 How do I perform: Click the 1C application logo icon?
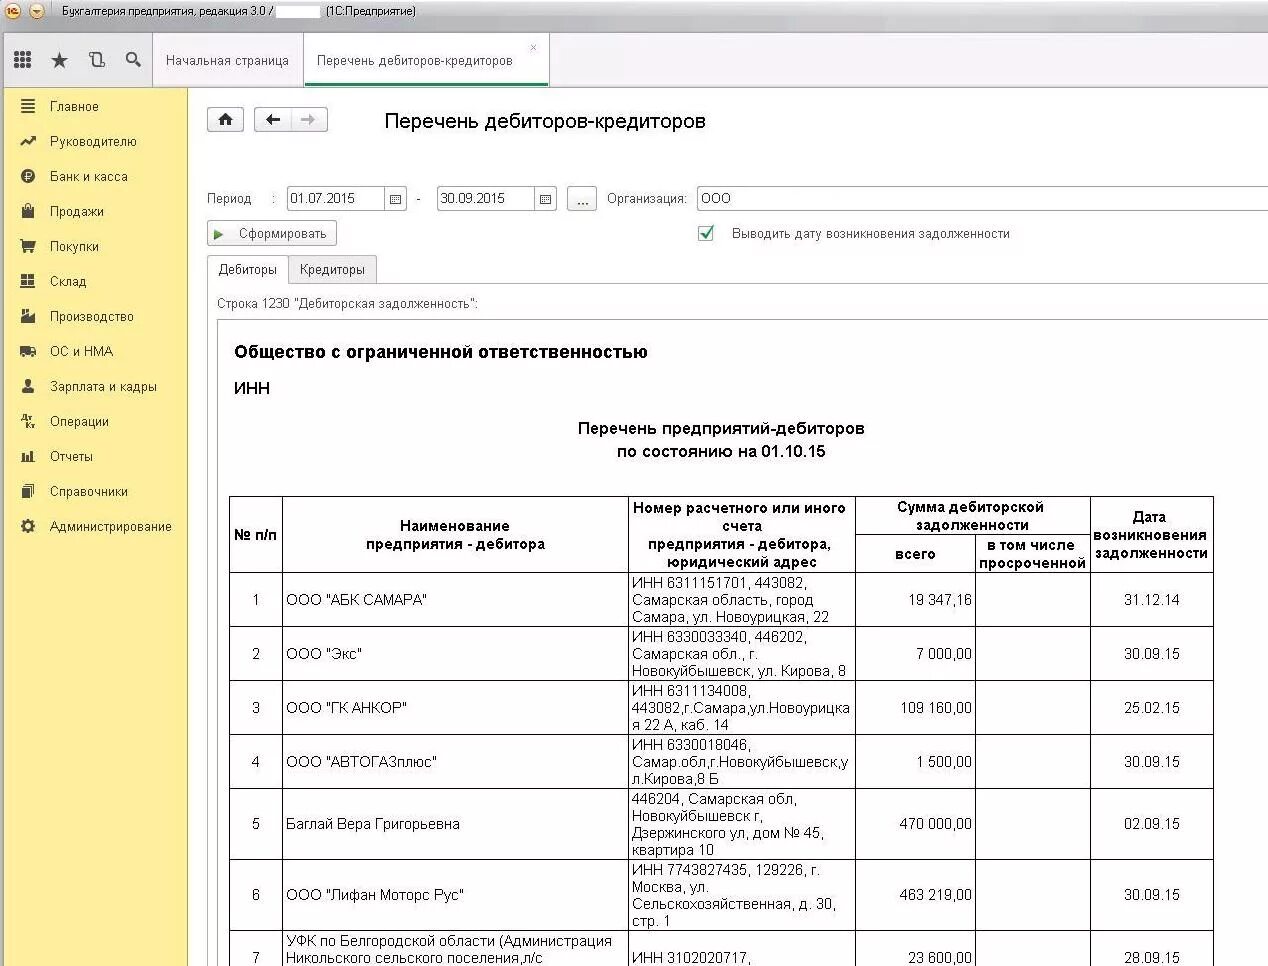[13, 11]
